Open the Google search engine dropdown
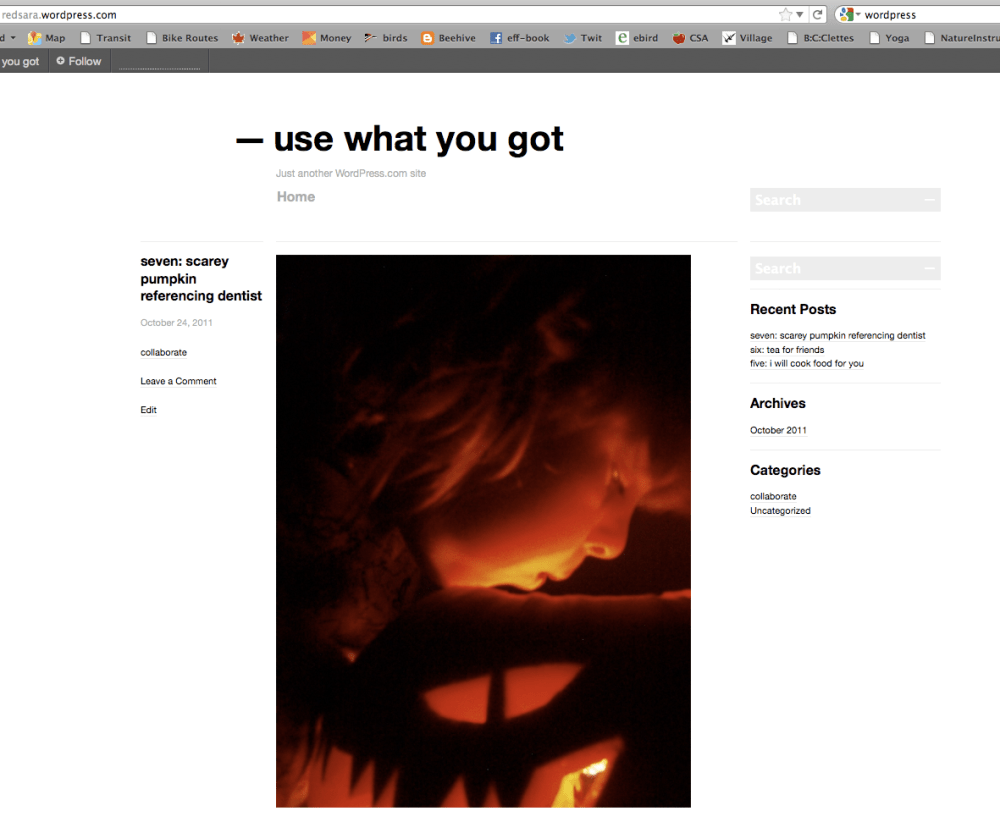1000x822 pixels. pyautogui.click(x=850, y=15)
